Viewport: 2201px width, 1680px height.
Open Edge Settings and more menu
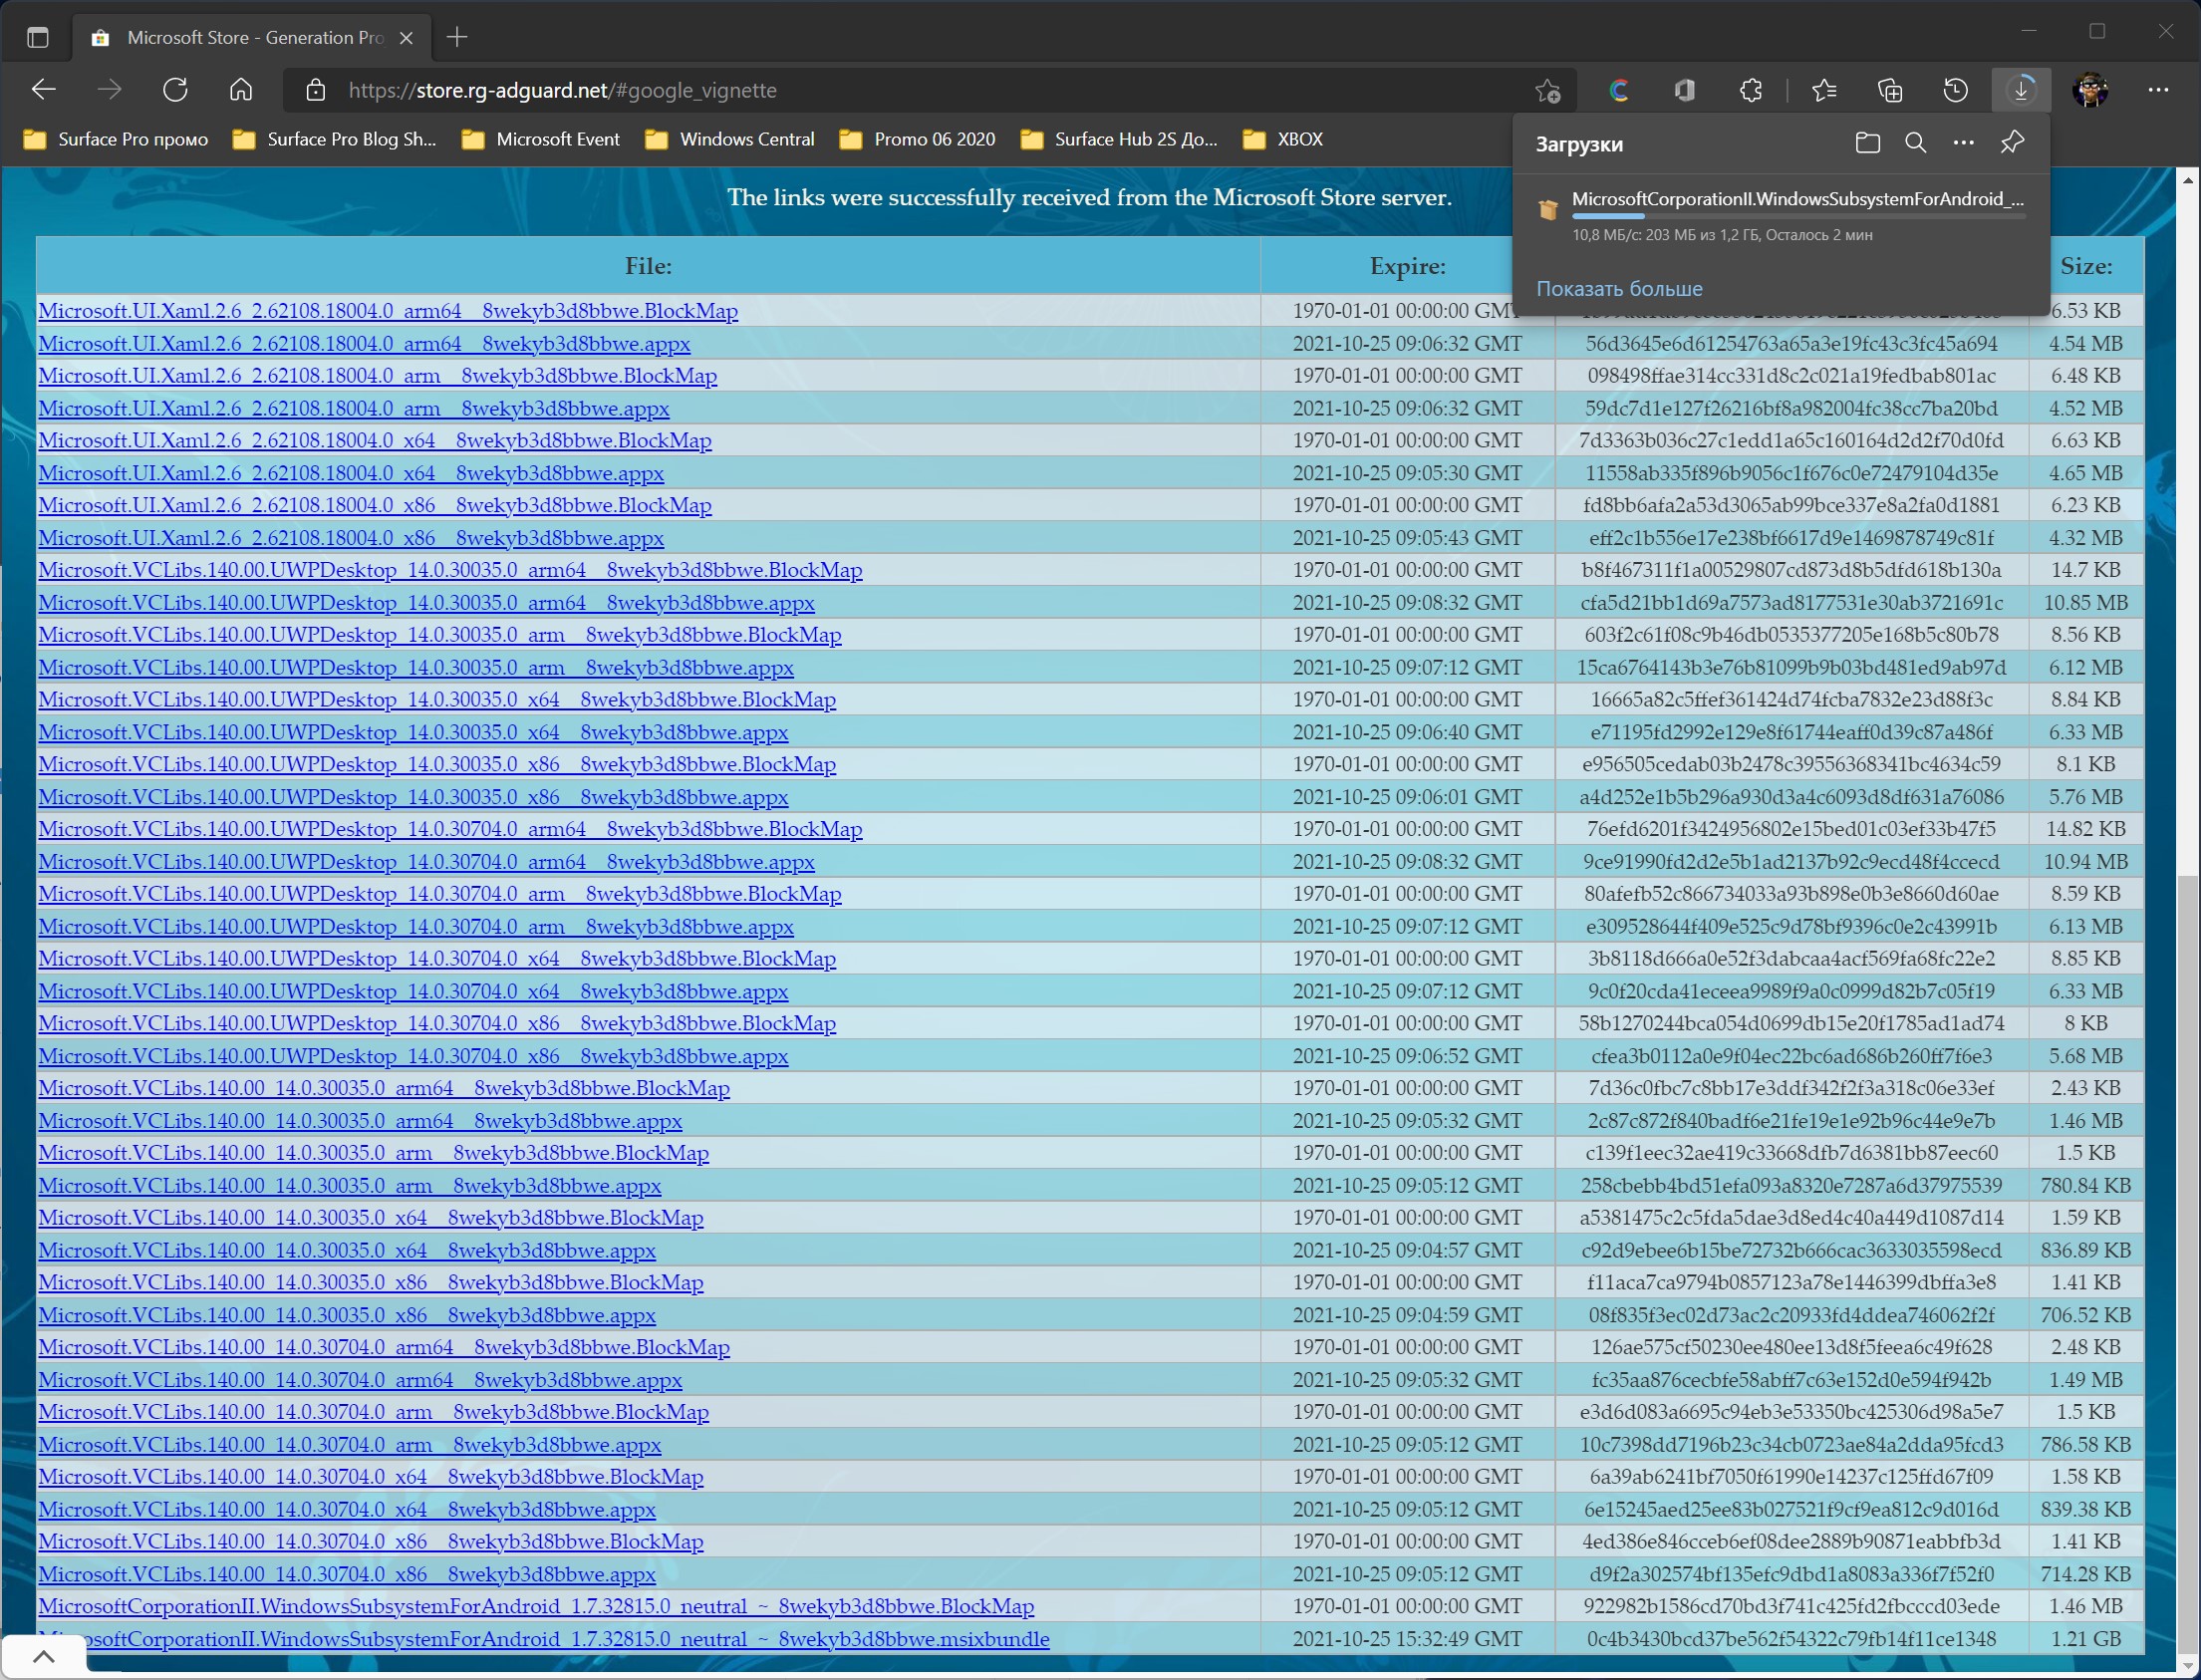click(x=2159, y=90)
